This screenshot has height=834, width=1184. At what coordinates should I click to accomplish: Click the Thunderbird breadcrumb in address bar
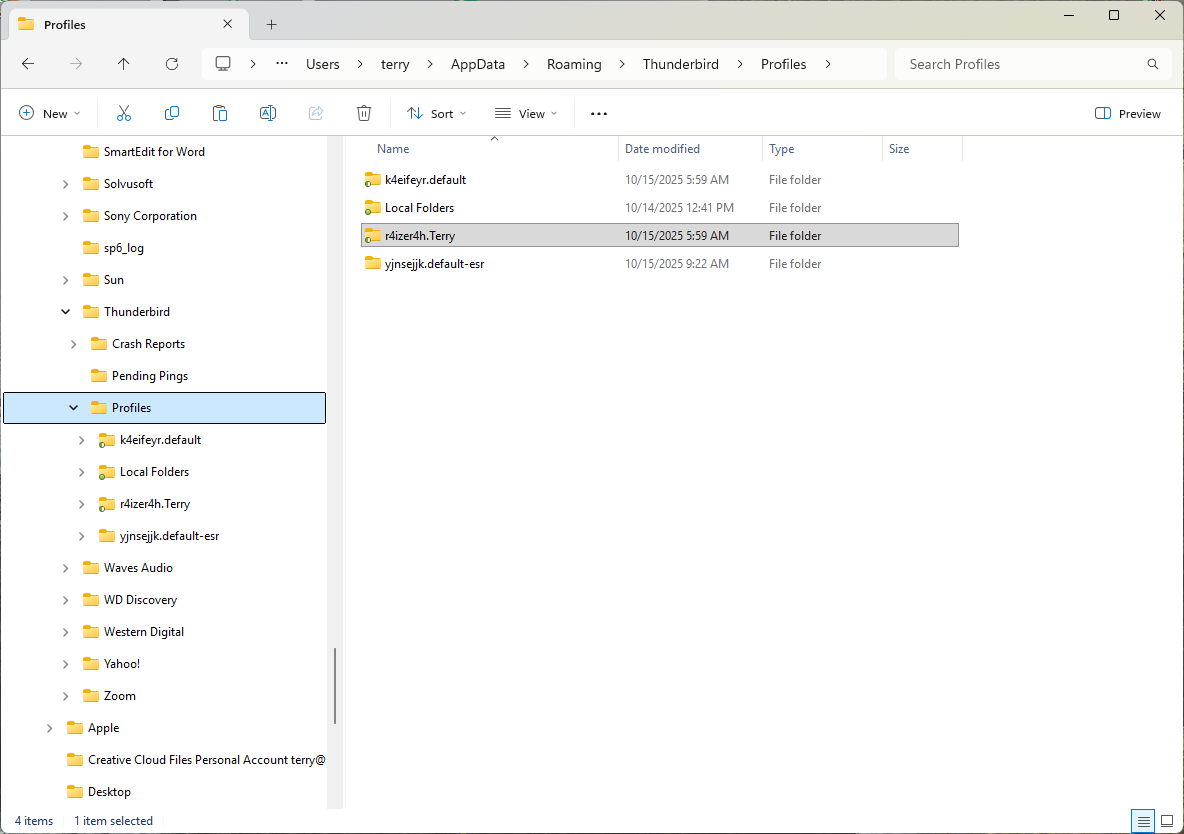click(x=680, y=64)
